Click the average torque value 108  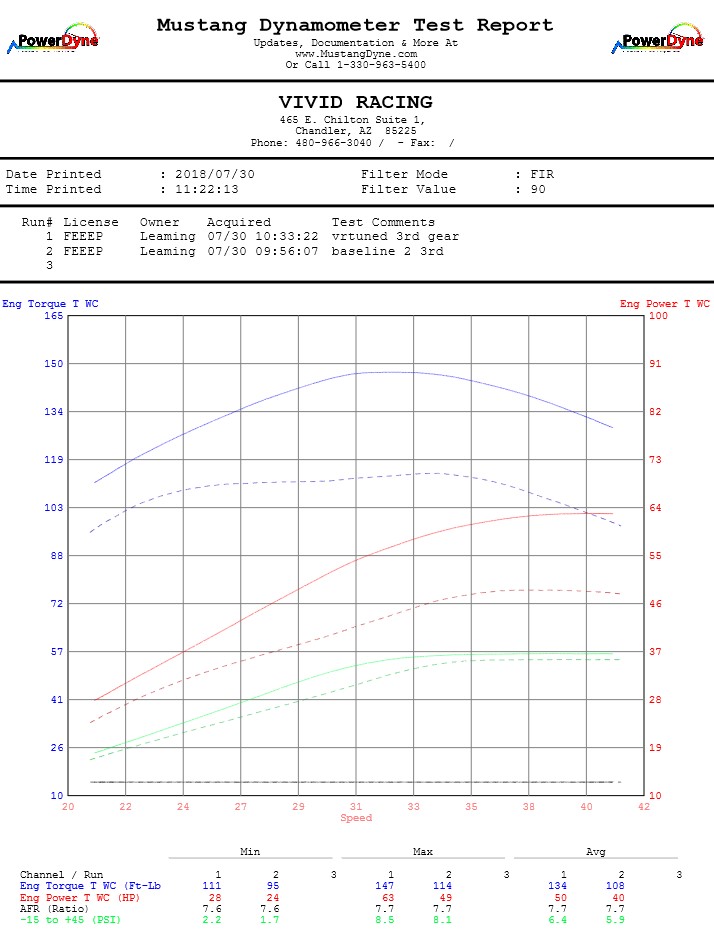click(615, 886)
